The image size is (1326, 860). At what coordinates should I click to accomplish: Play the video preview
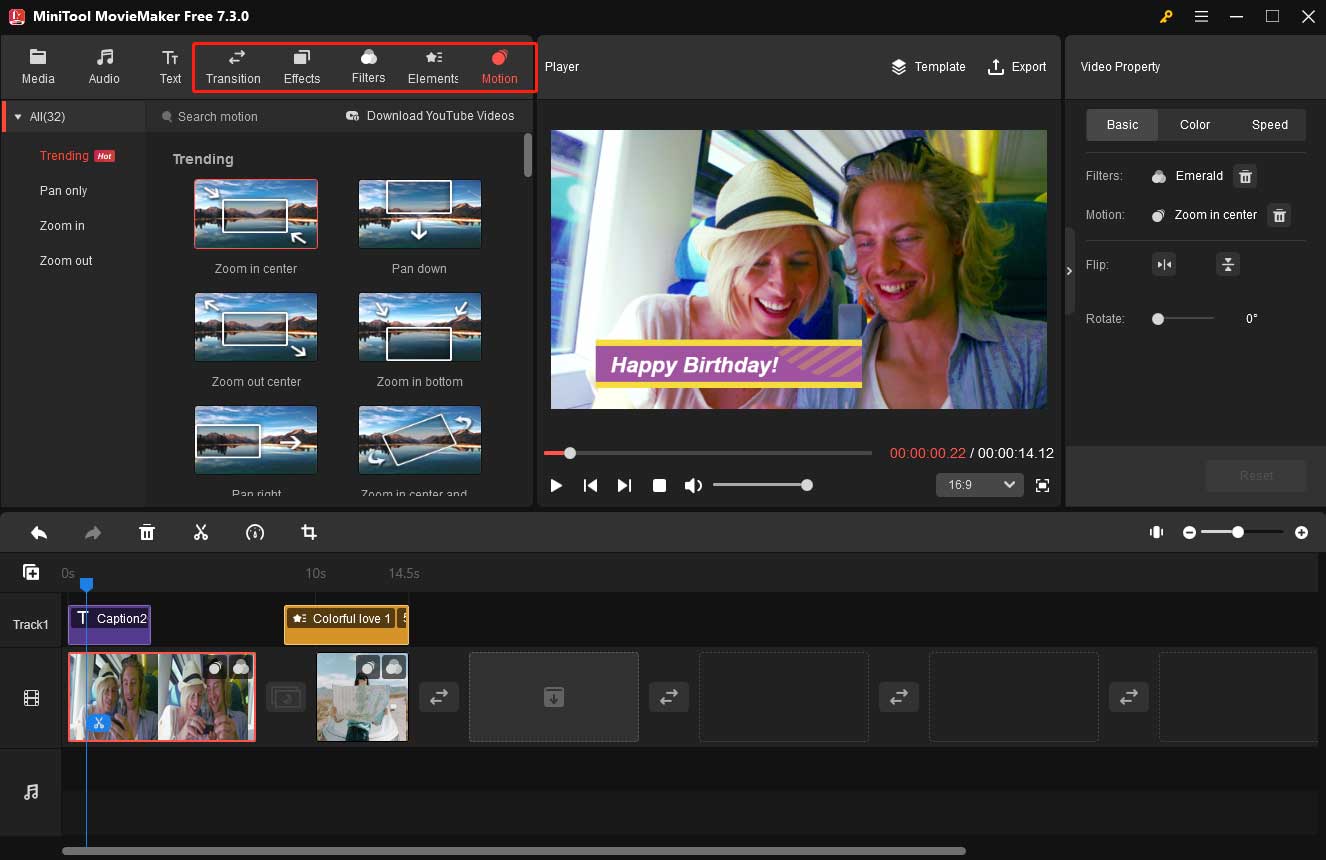[556, 485]
